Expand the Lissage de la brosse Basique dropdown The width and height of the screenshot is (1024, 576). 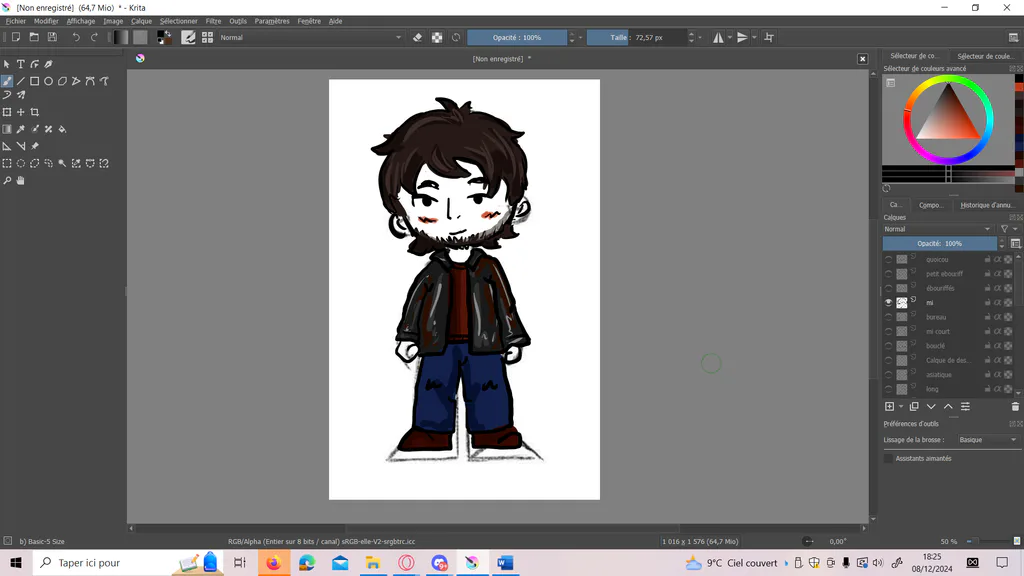[987, 440]
